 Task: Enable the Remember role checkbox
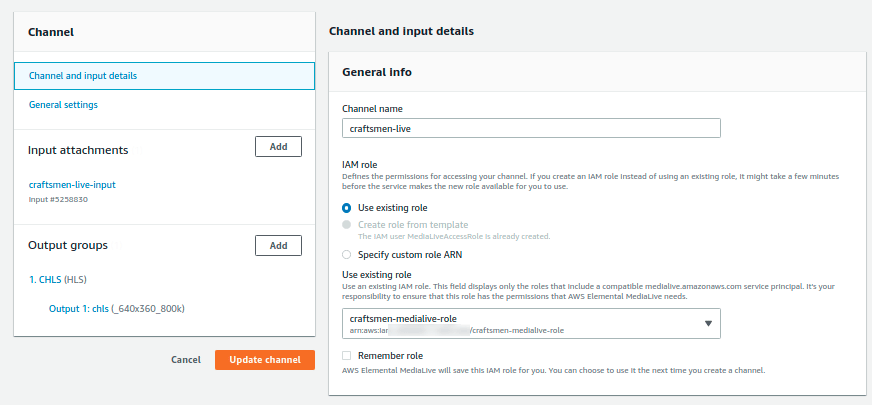347,355
